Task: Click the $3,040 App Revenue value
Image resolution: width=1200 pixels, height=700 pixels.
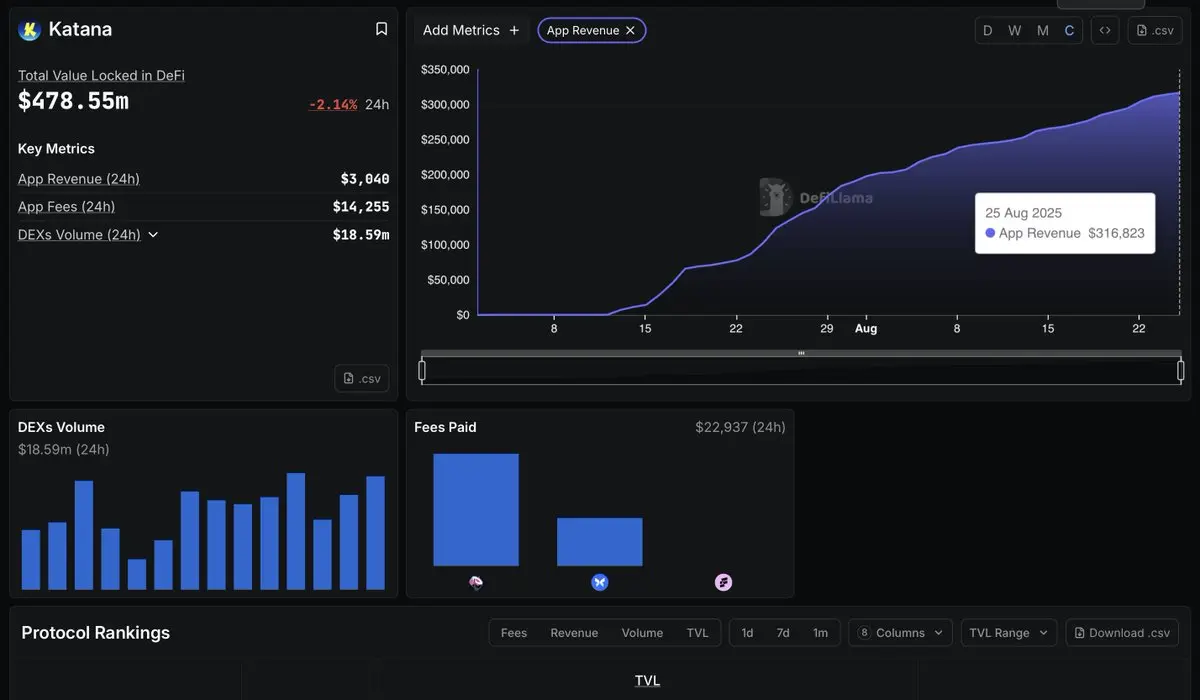Action: pyautogui.click(x=365, y=179)
